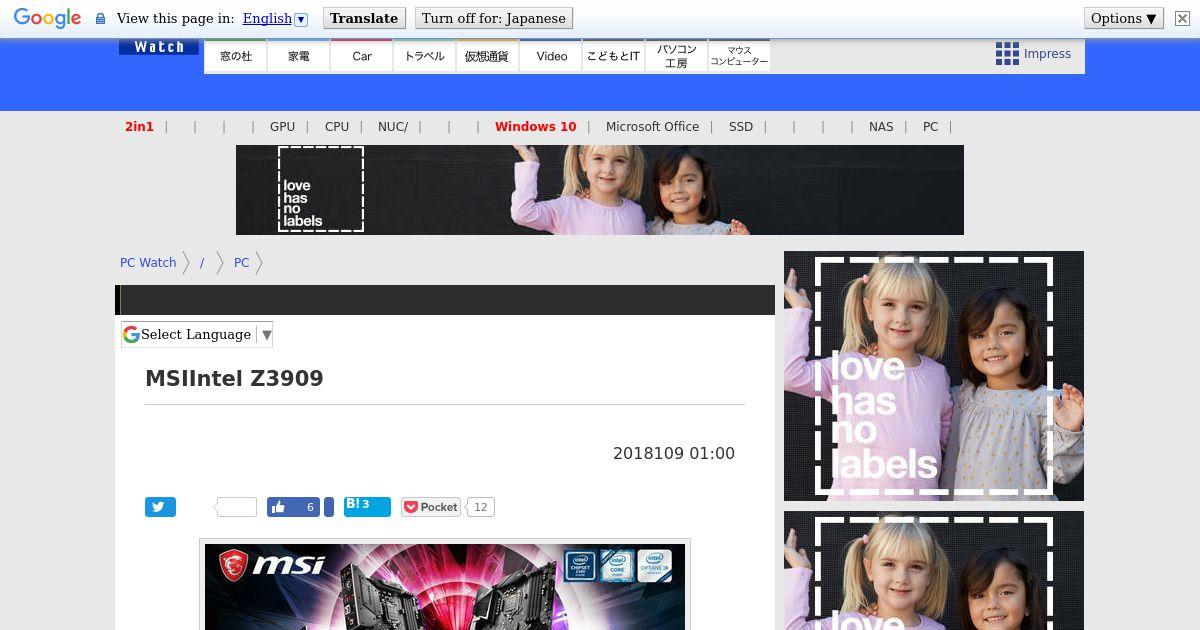Click the Pocket count 12
This screenshot has width=1200, height=630.
coord(481,507)
